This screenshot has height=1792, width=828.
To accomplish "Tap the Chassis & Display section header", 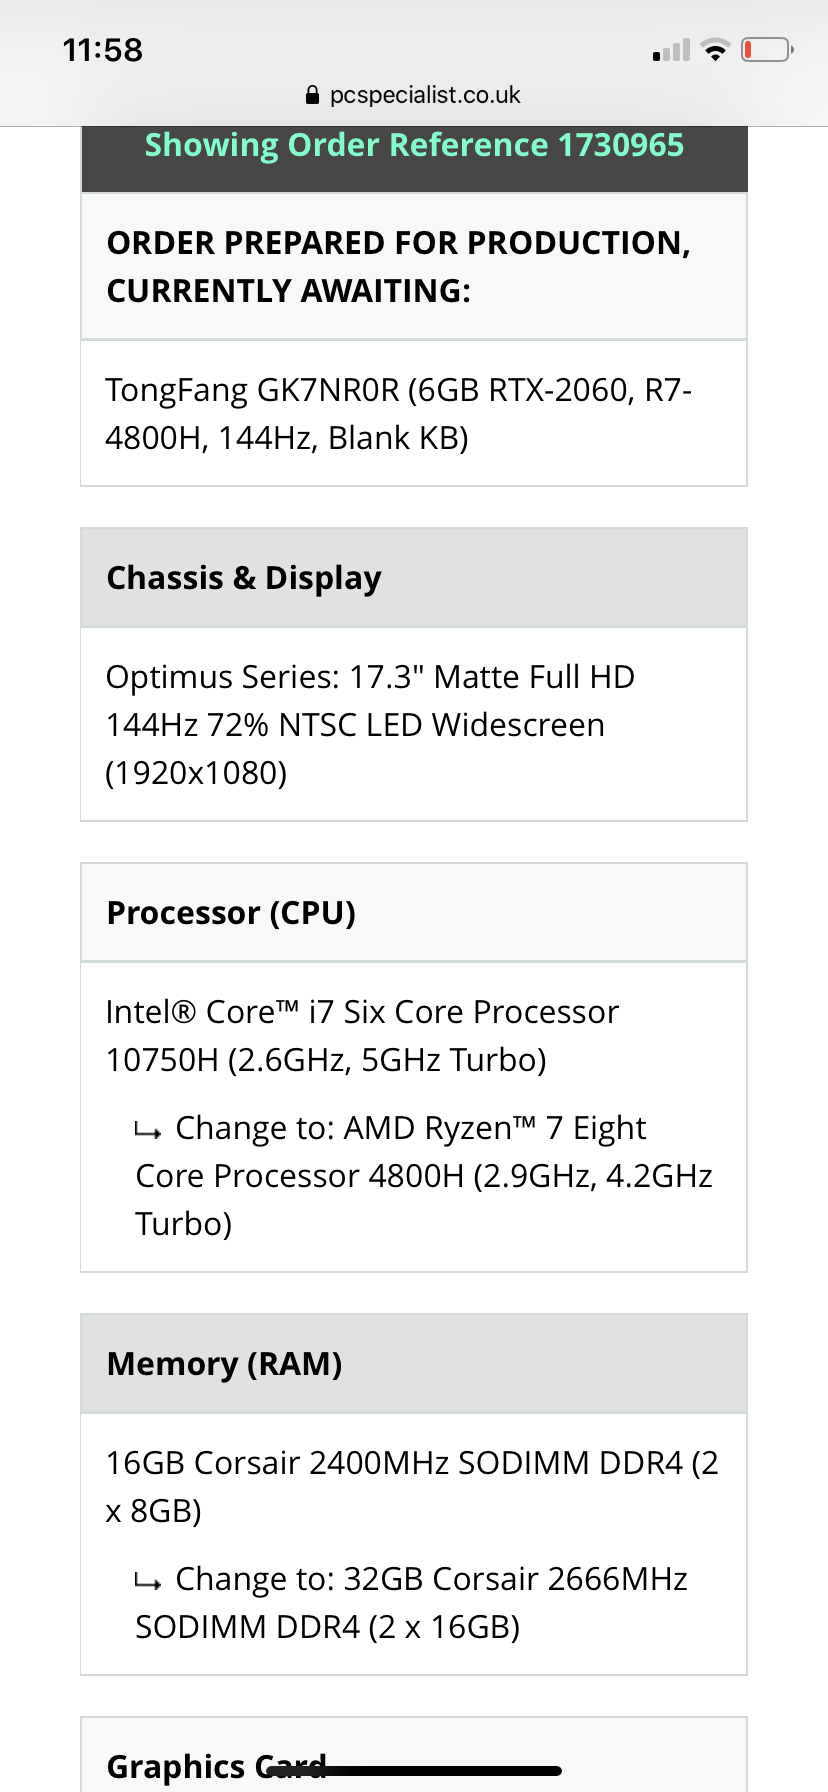I will pyautogui.click(x=414, y=578).
